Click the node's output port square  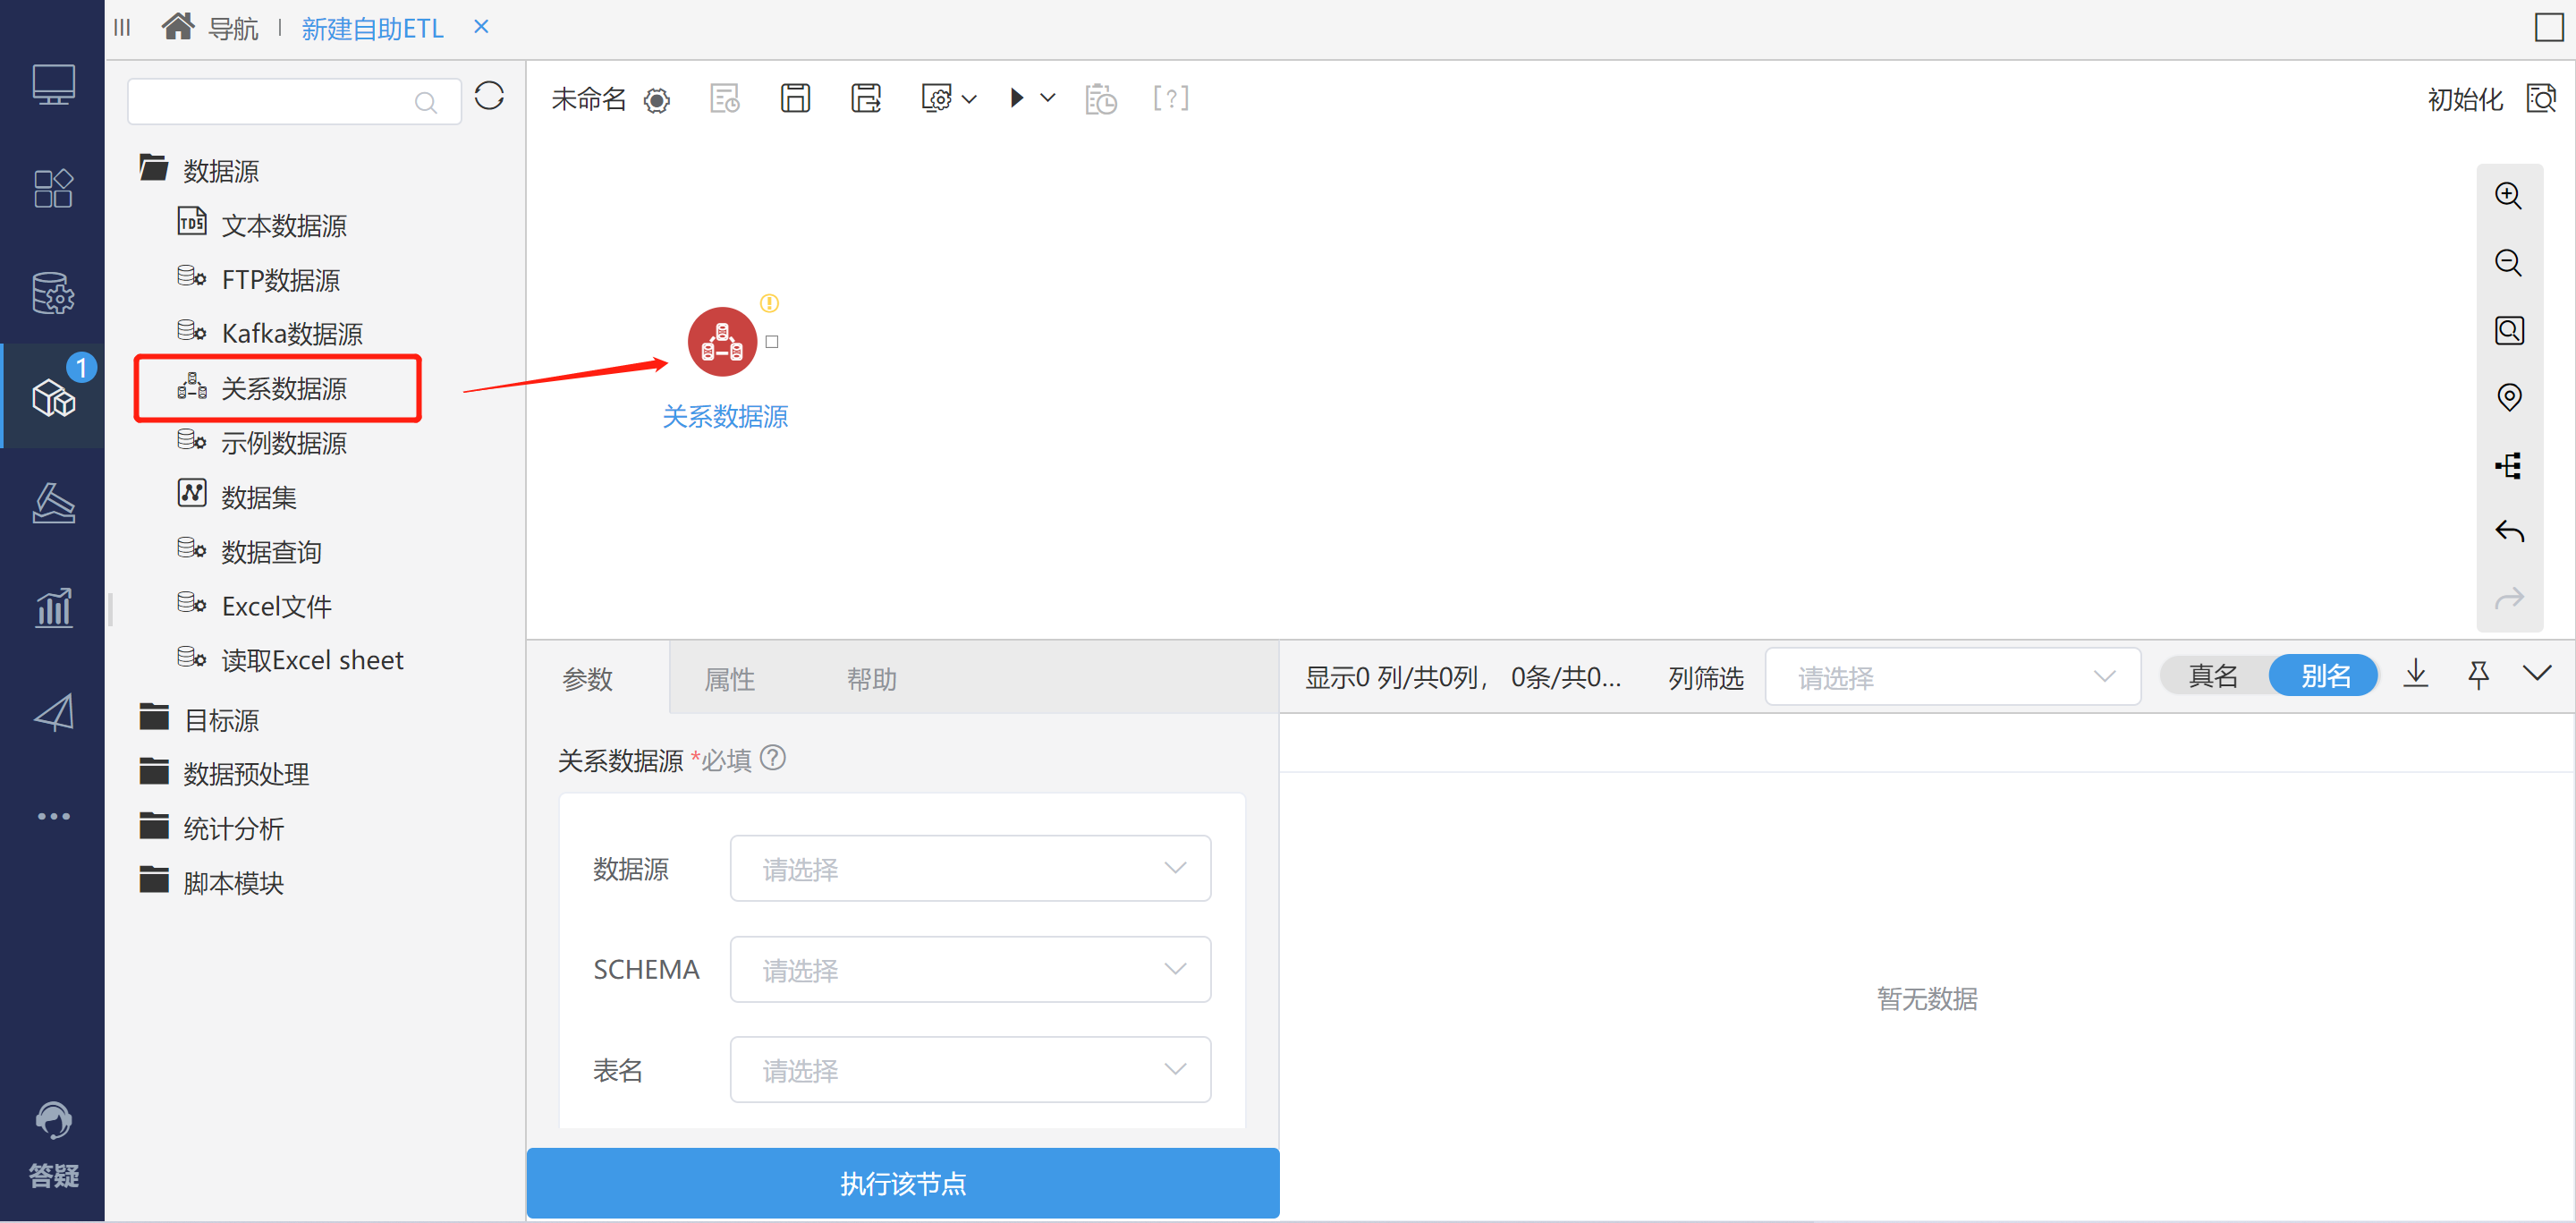pos(772,342)
